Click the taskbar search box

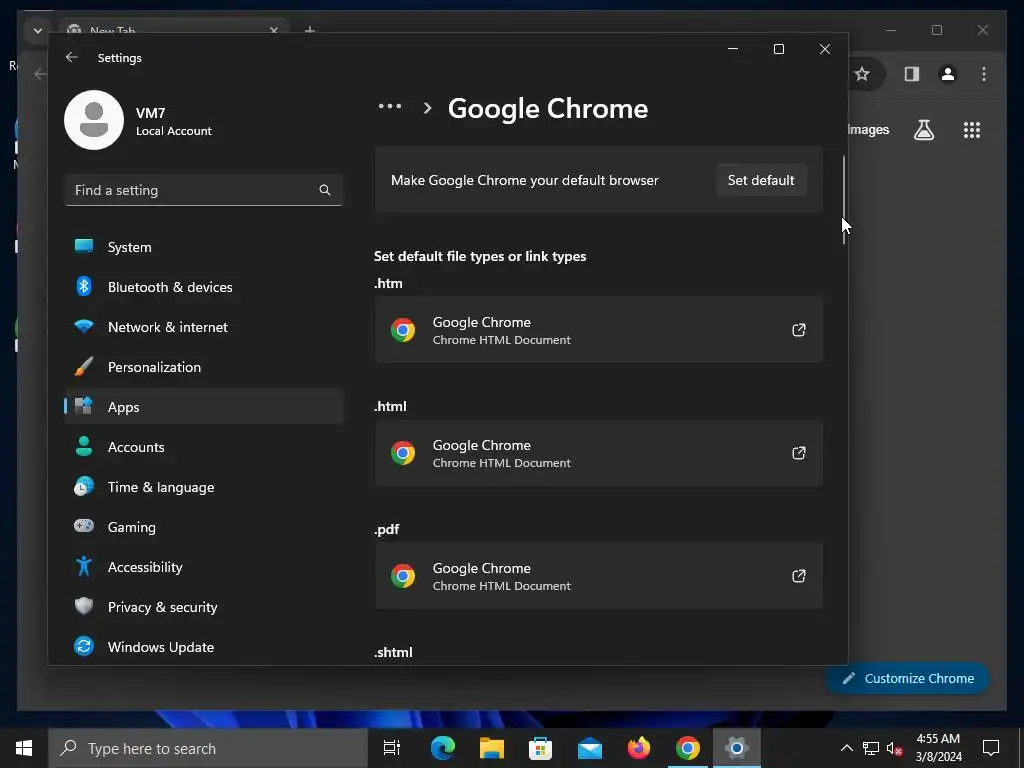pos(208,748)
